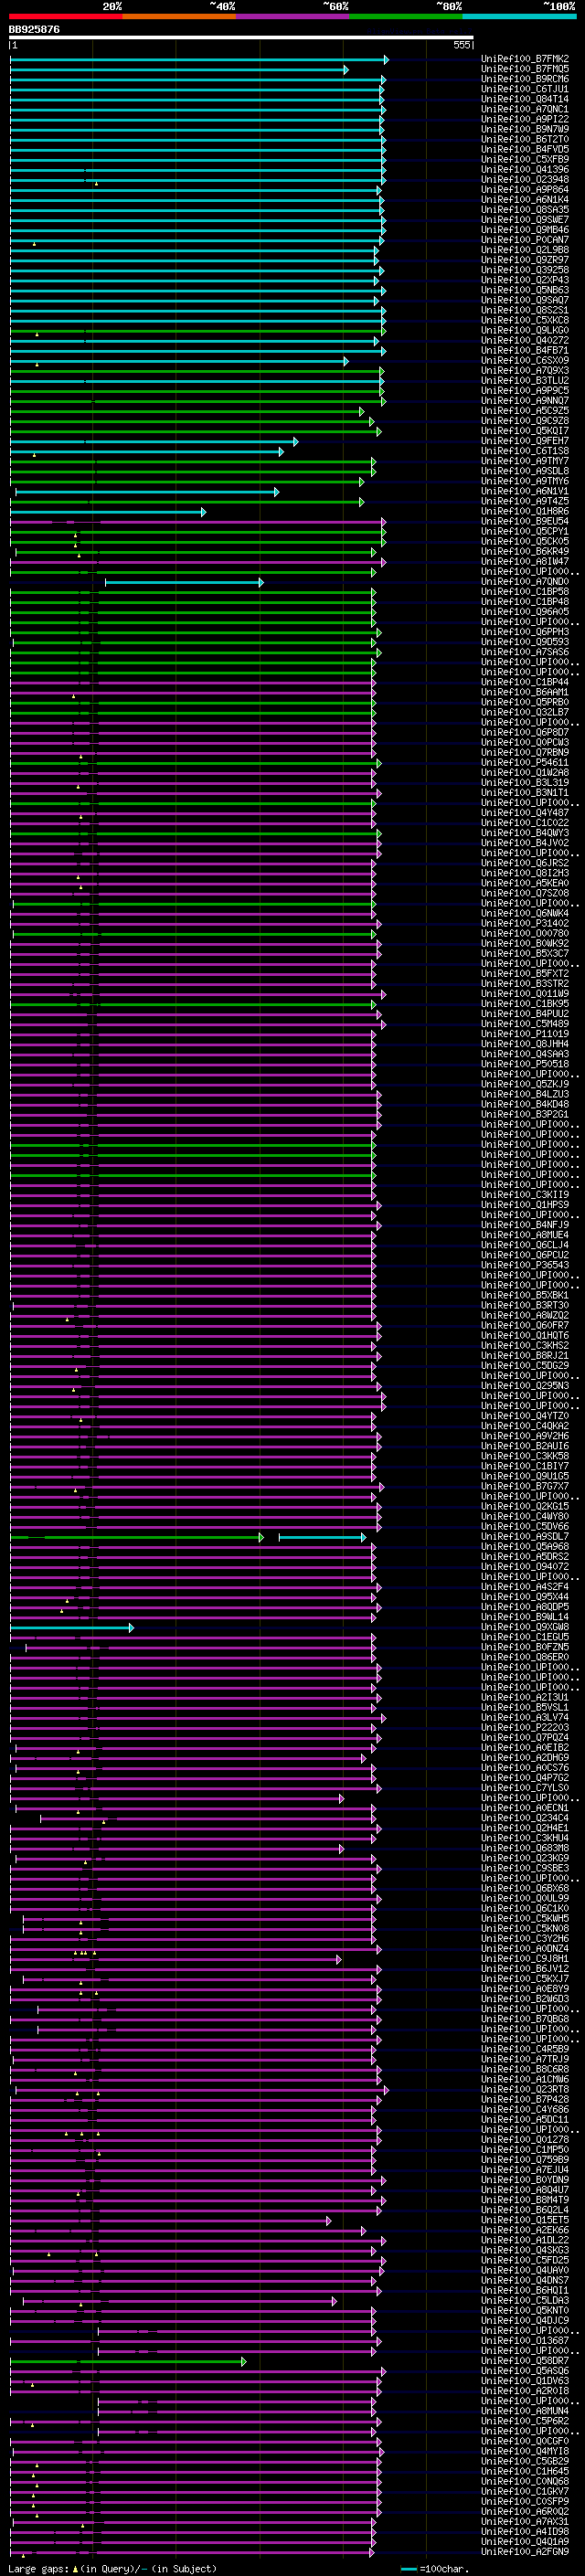Click the green ~80% identity legend segment

coord(406,16)
